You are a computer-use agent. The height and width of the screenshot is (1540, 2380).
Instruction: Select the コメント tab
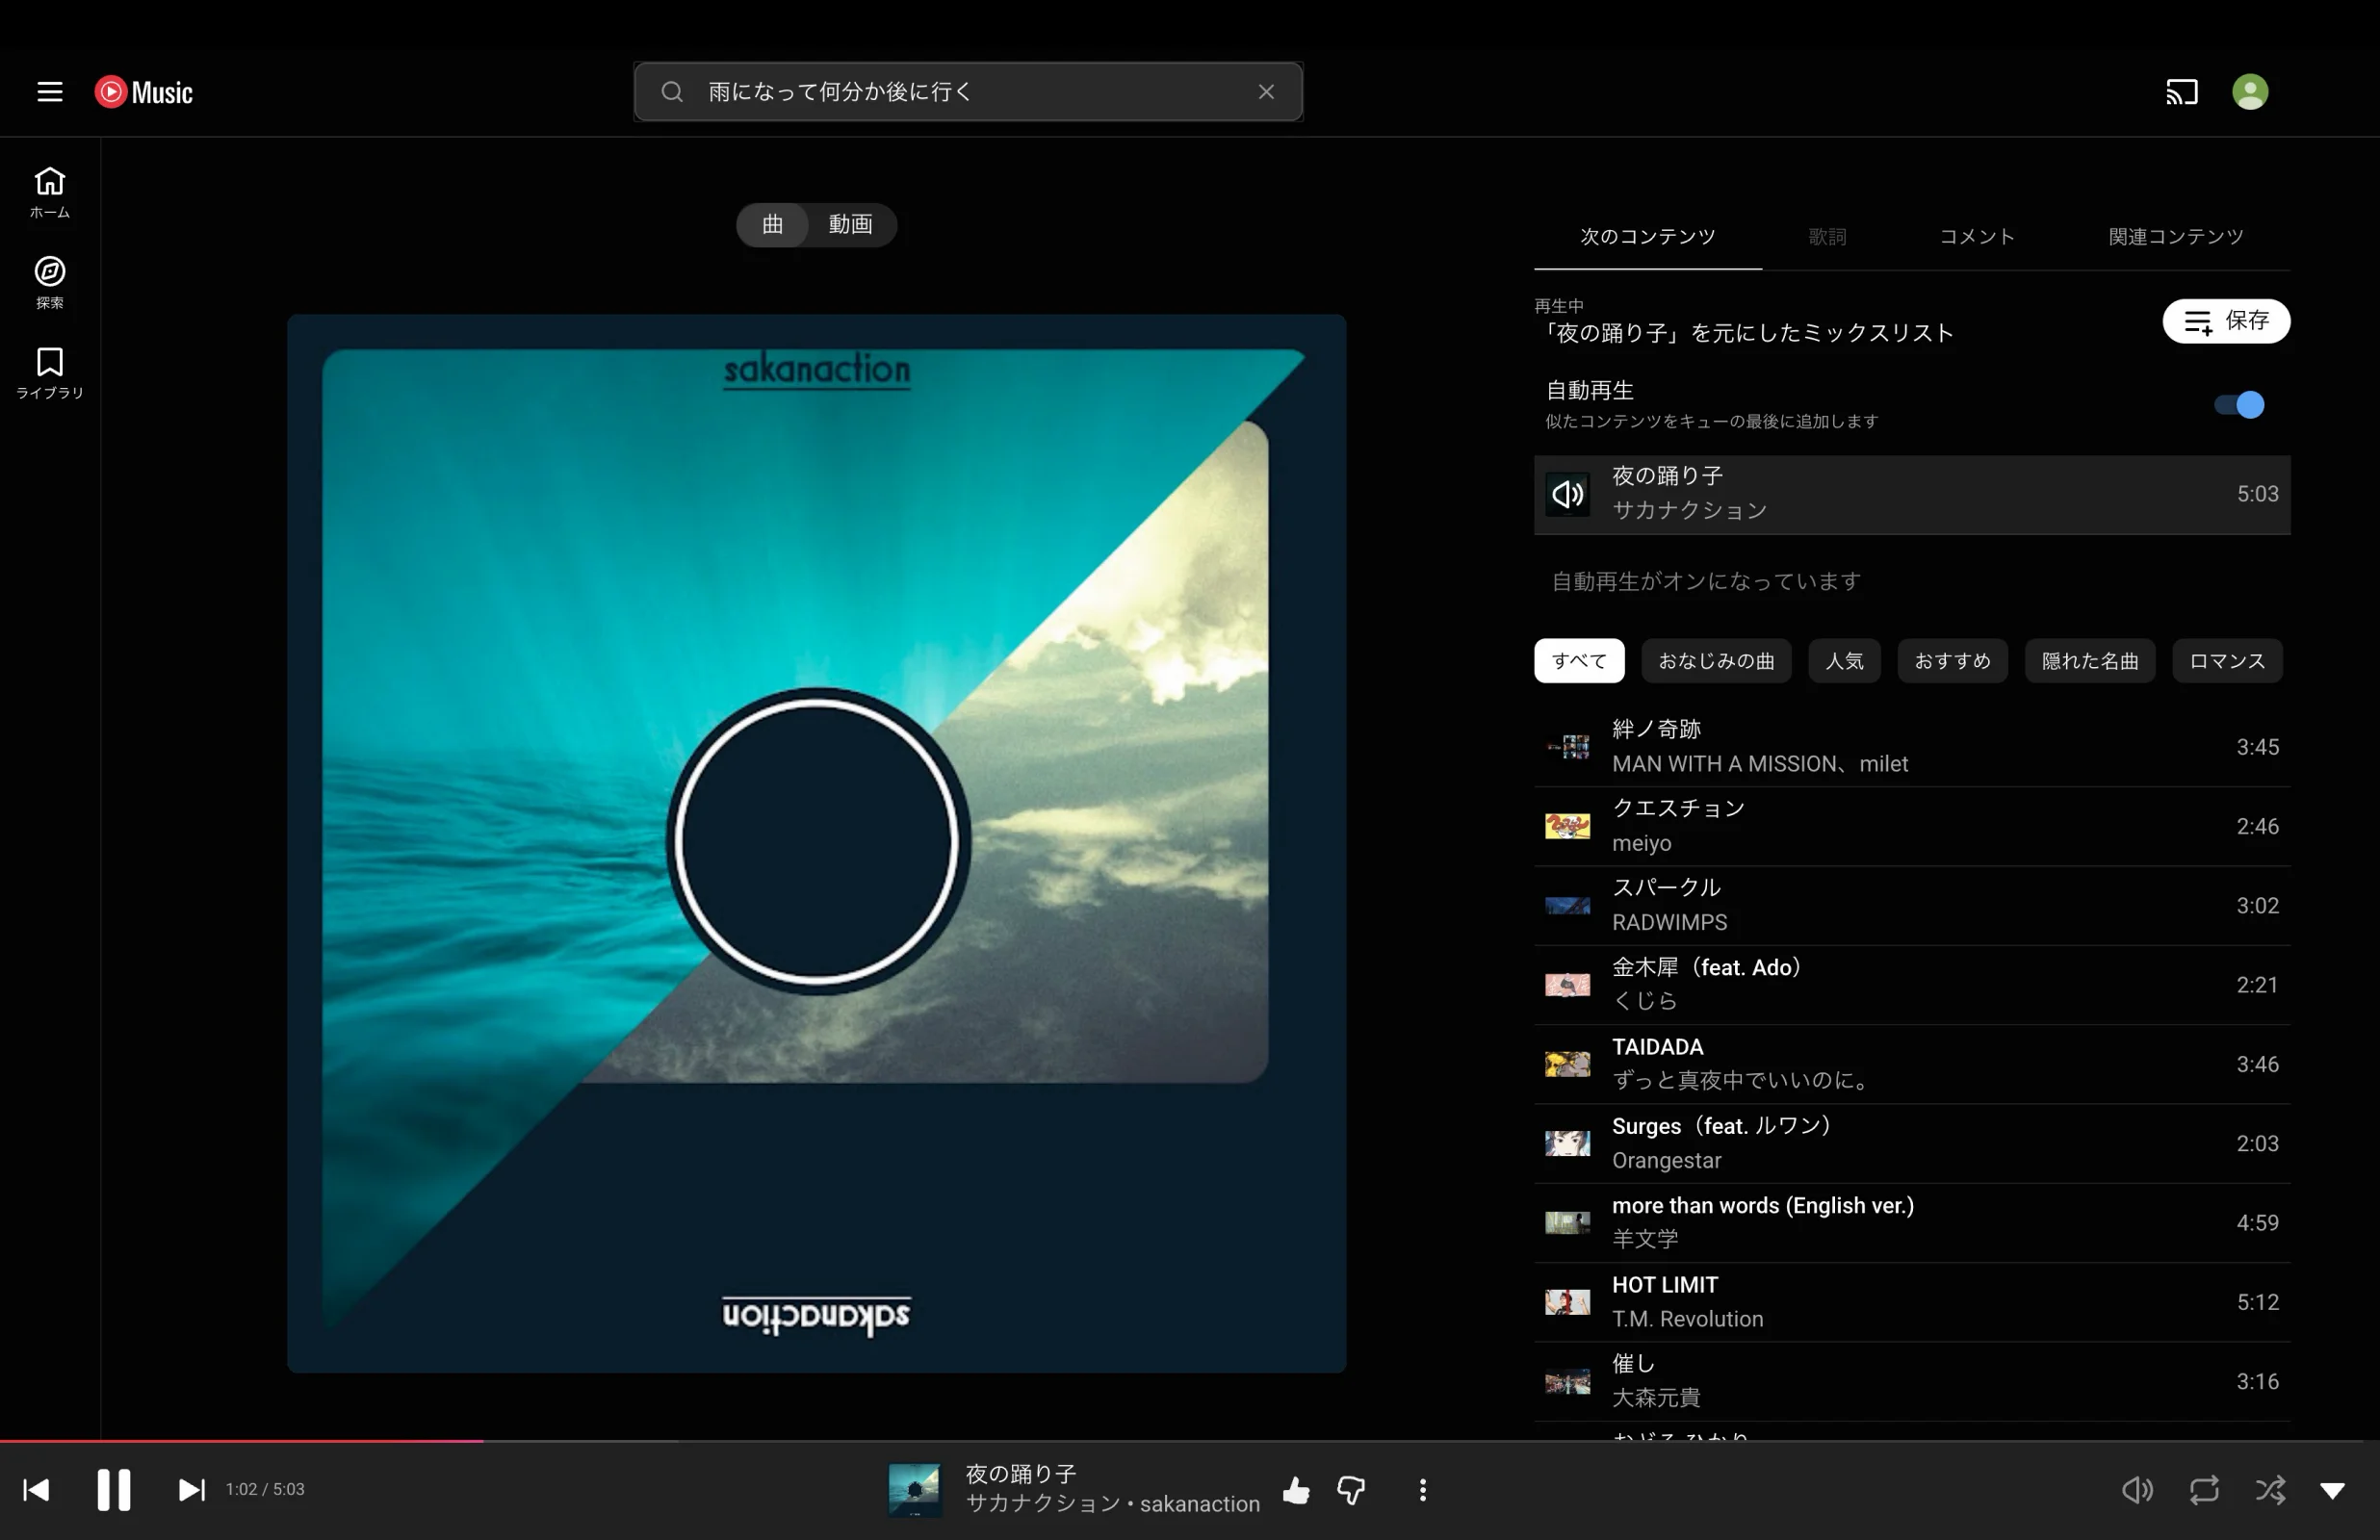pos(1977,237)
